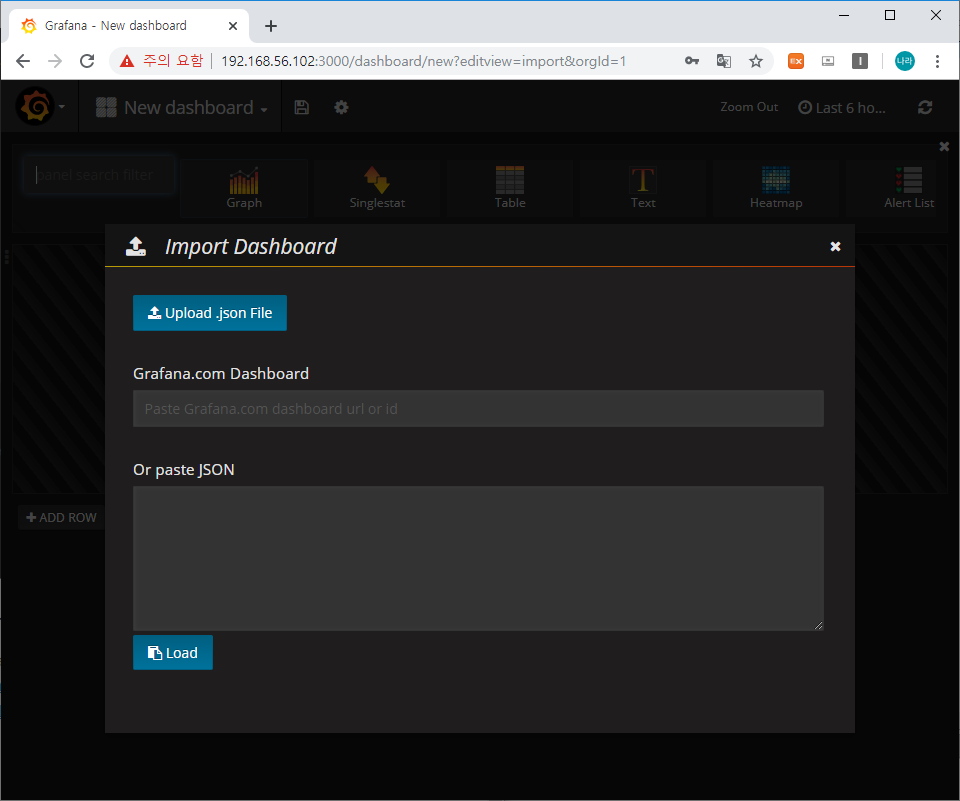Go forward in browser history

tap(55, 61)
